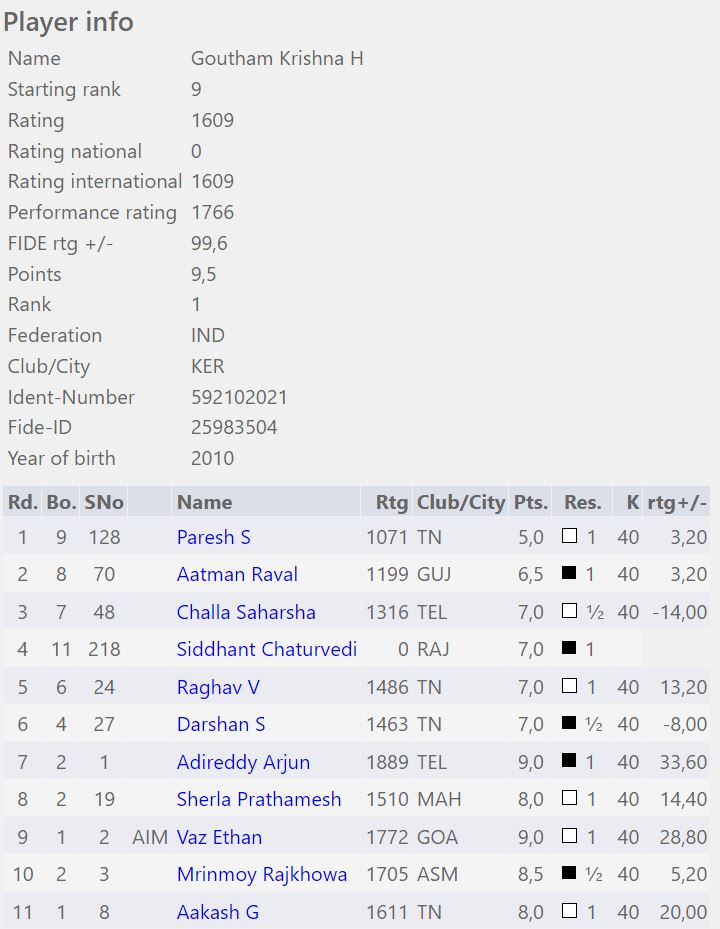Screen dimensions: 720x929
Task: Open Adireddy Arjun player page
Action: pyautogui.click(x=243, y=762)
